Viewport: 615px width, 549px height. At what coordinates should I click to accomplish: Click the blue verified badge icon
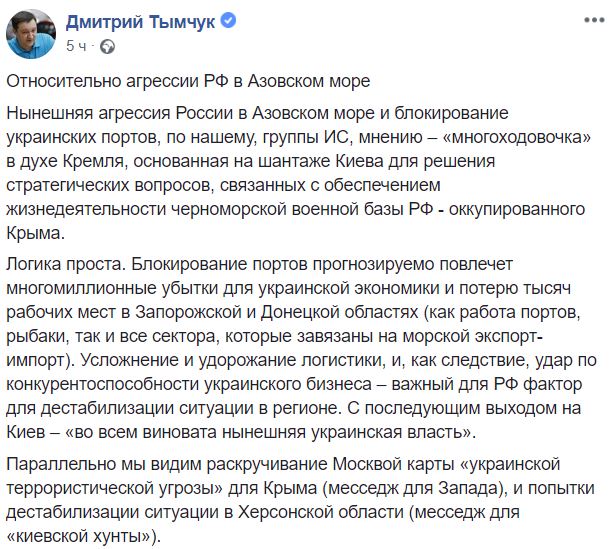(x=228, y=20)
